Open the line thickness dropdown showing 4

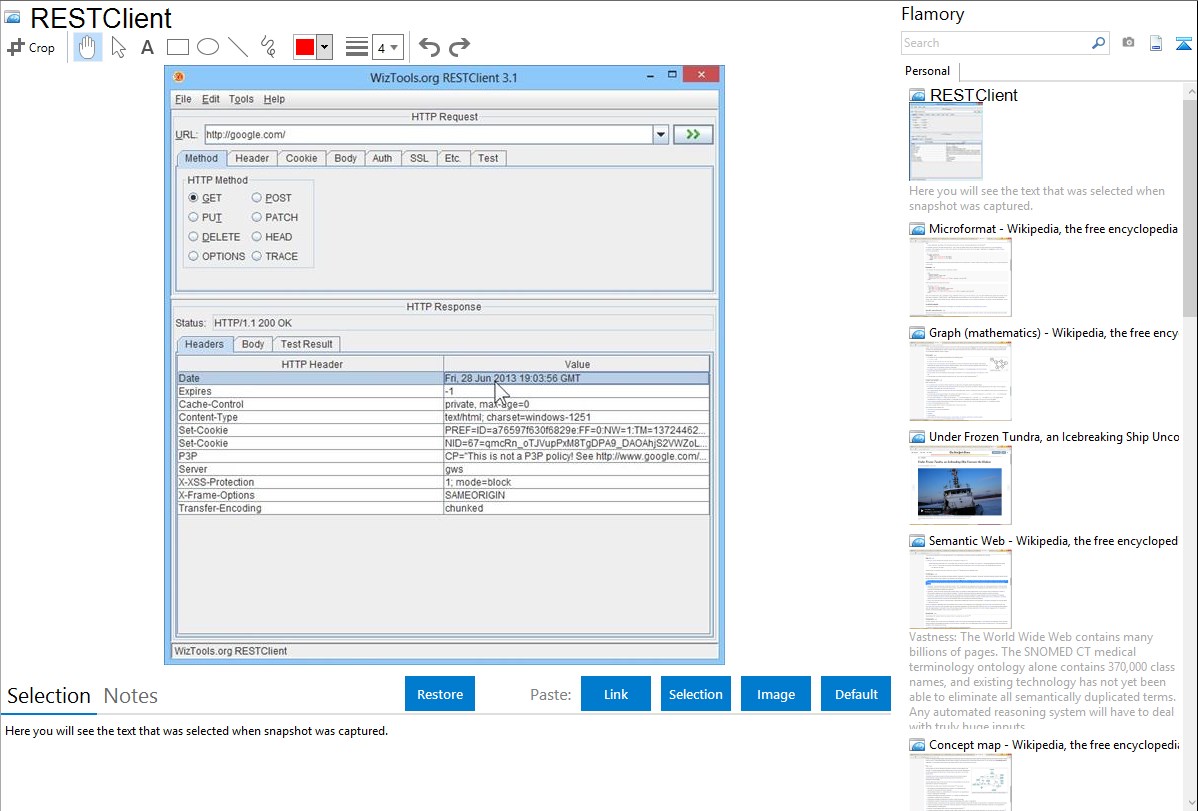(x=387, y=47)
